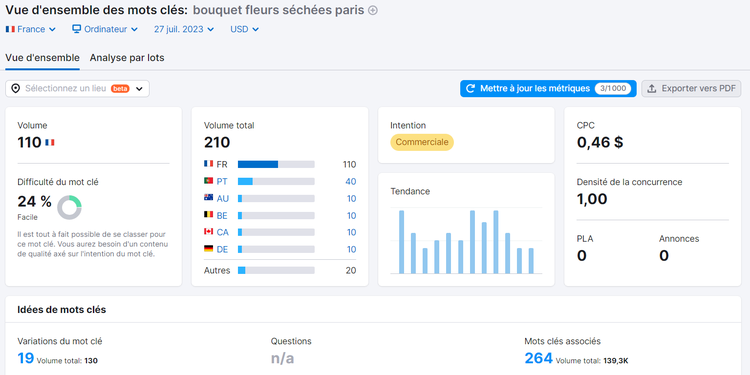Screen dimensions: 750x375
Task: Click the Belgium flag in volume total list
Action: tap(208, 215)
